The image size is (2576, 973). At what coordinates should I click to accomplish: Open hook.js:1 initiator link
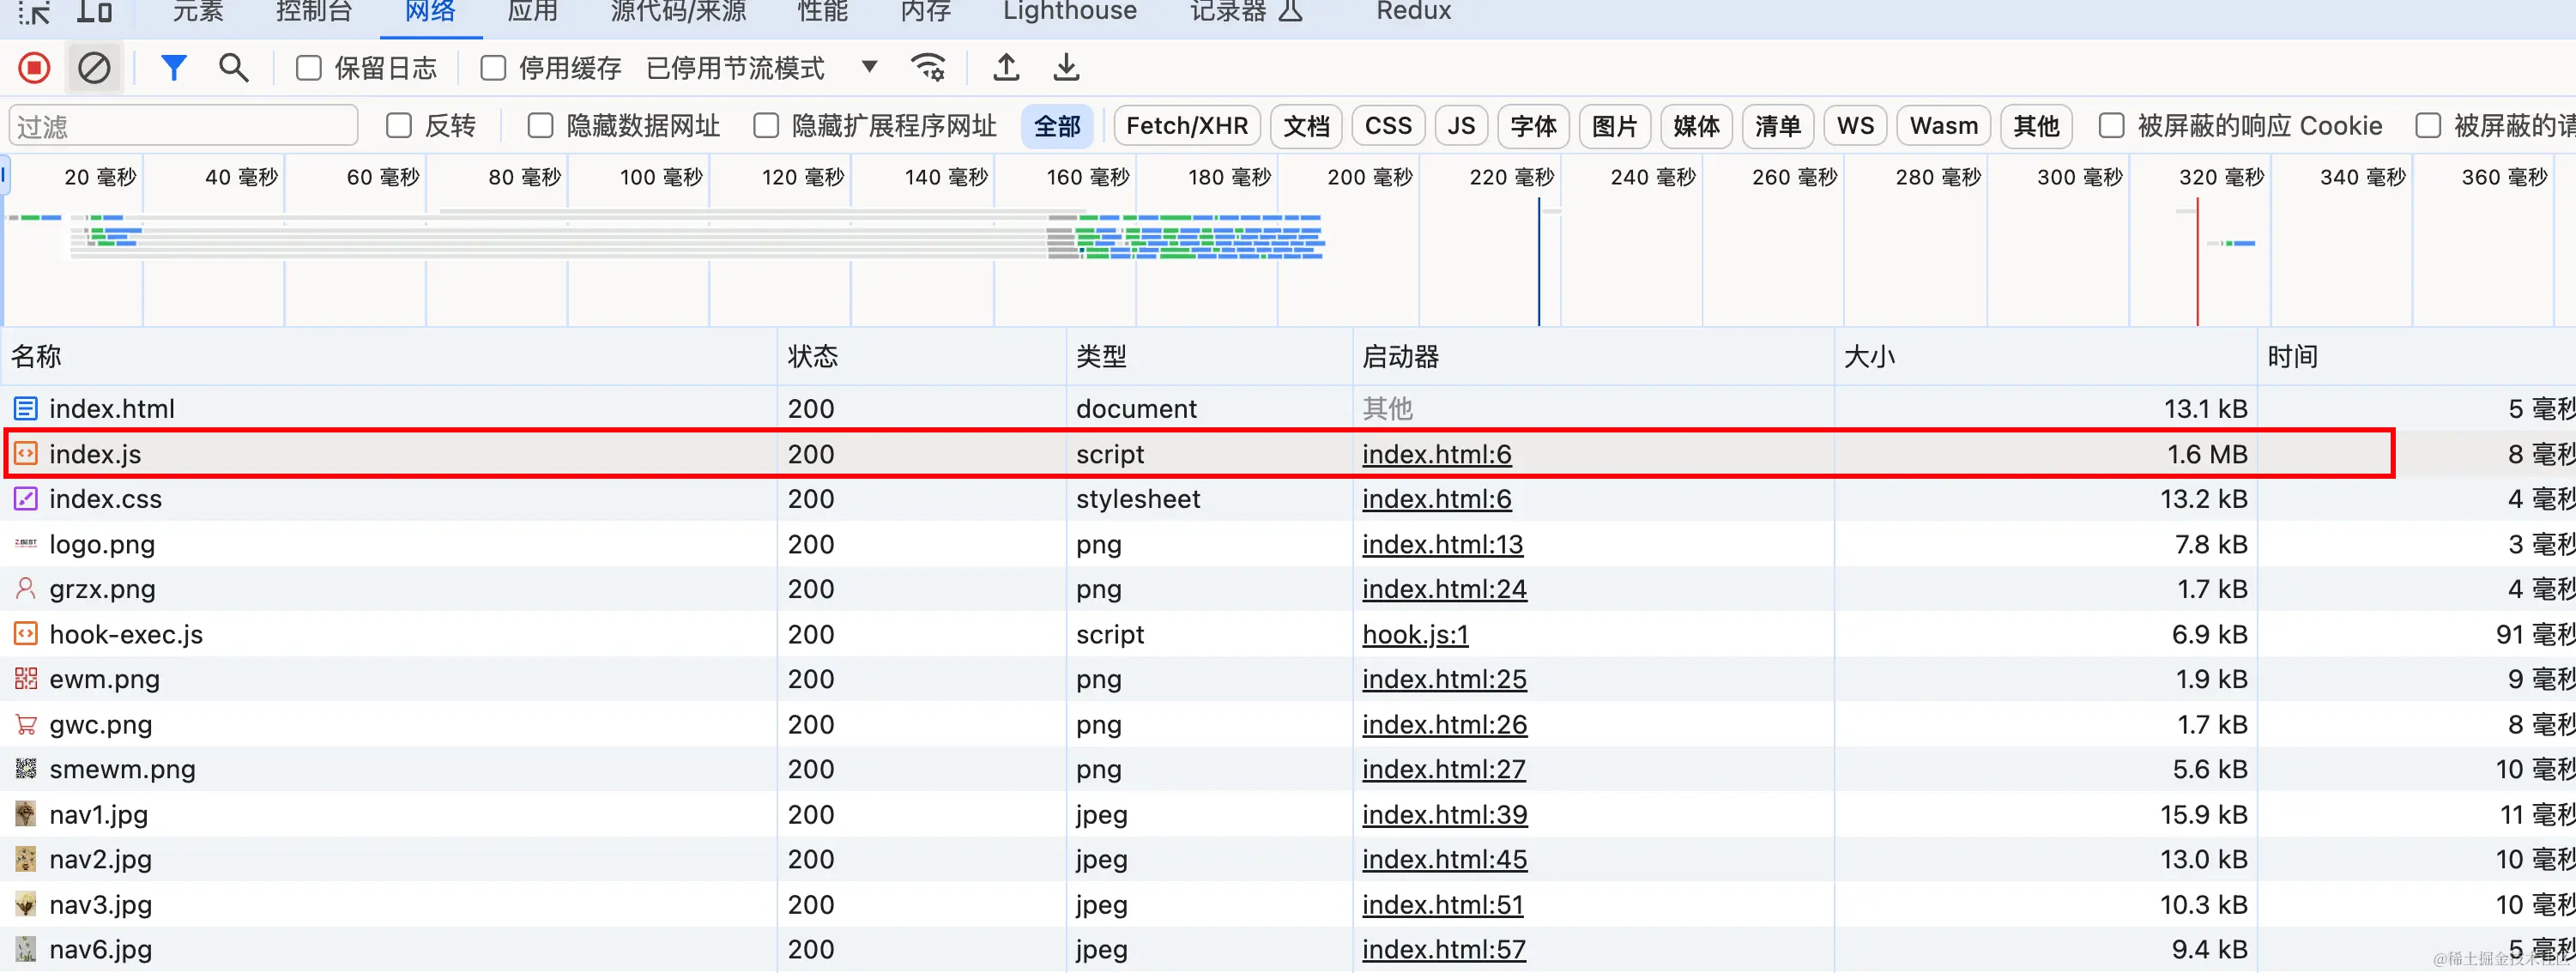coord(1414,634)
